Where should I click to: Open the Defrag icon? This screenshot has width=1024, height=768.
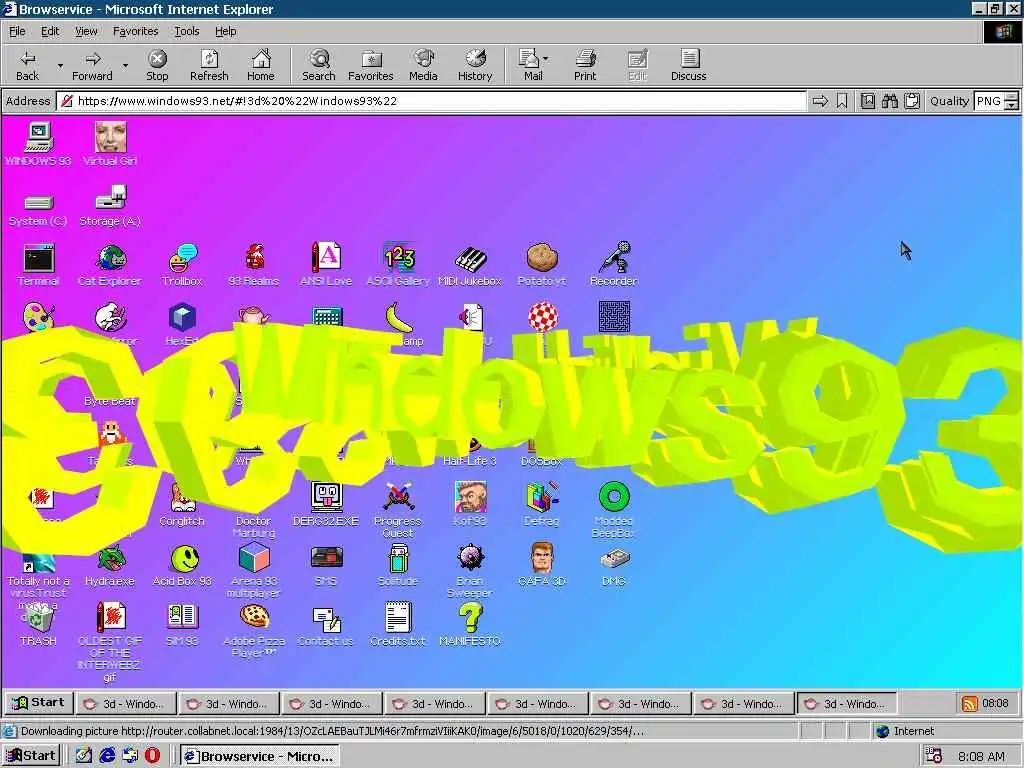pyautogui.click(x=542, y=504)
